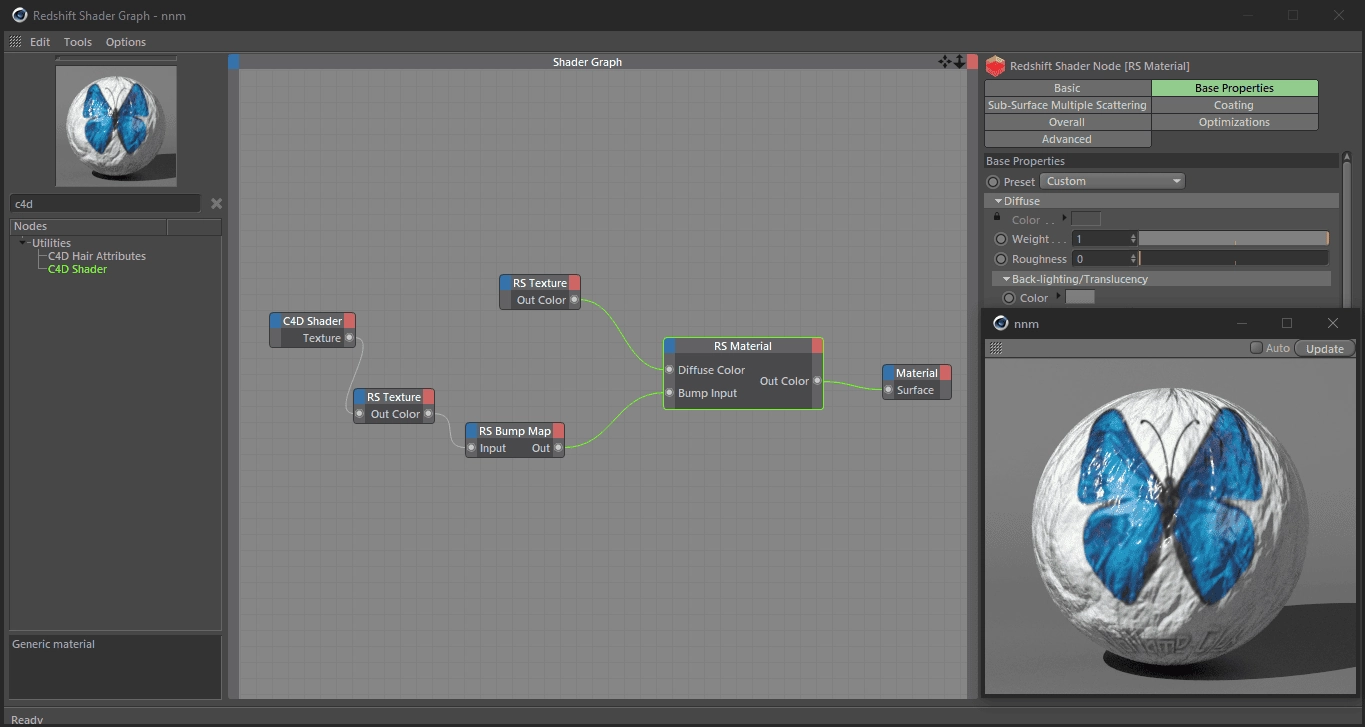Toggle the Weight animation radio dot
The width and height of the screenshot is (1365, 727).
(x=1001, y=239)
